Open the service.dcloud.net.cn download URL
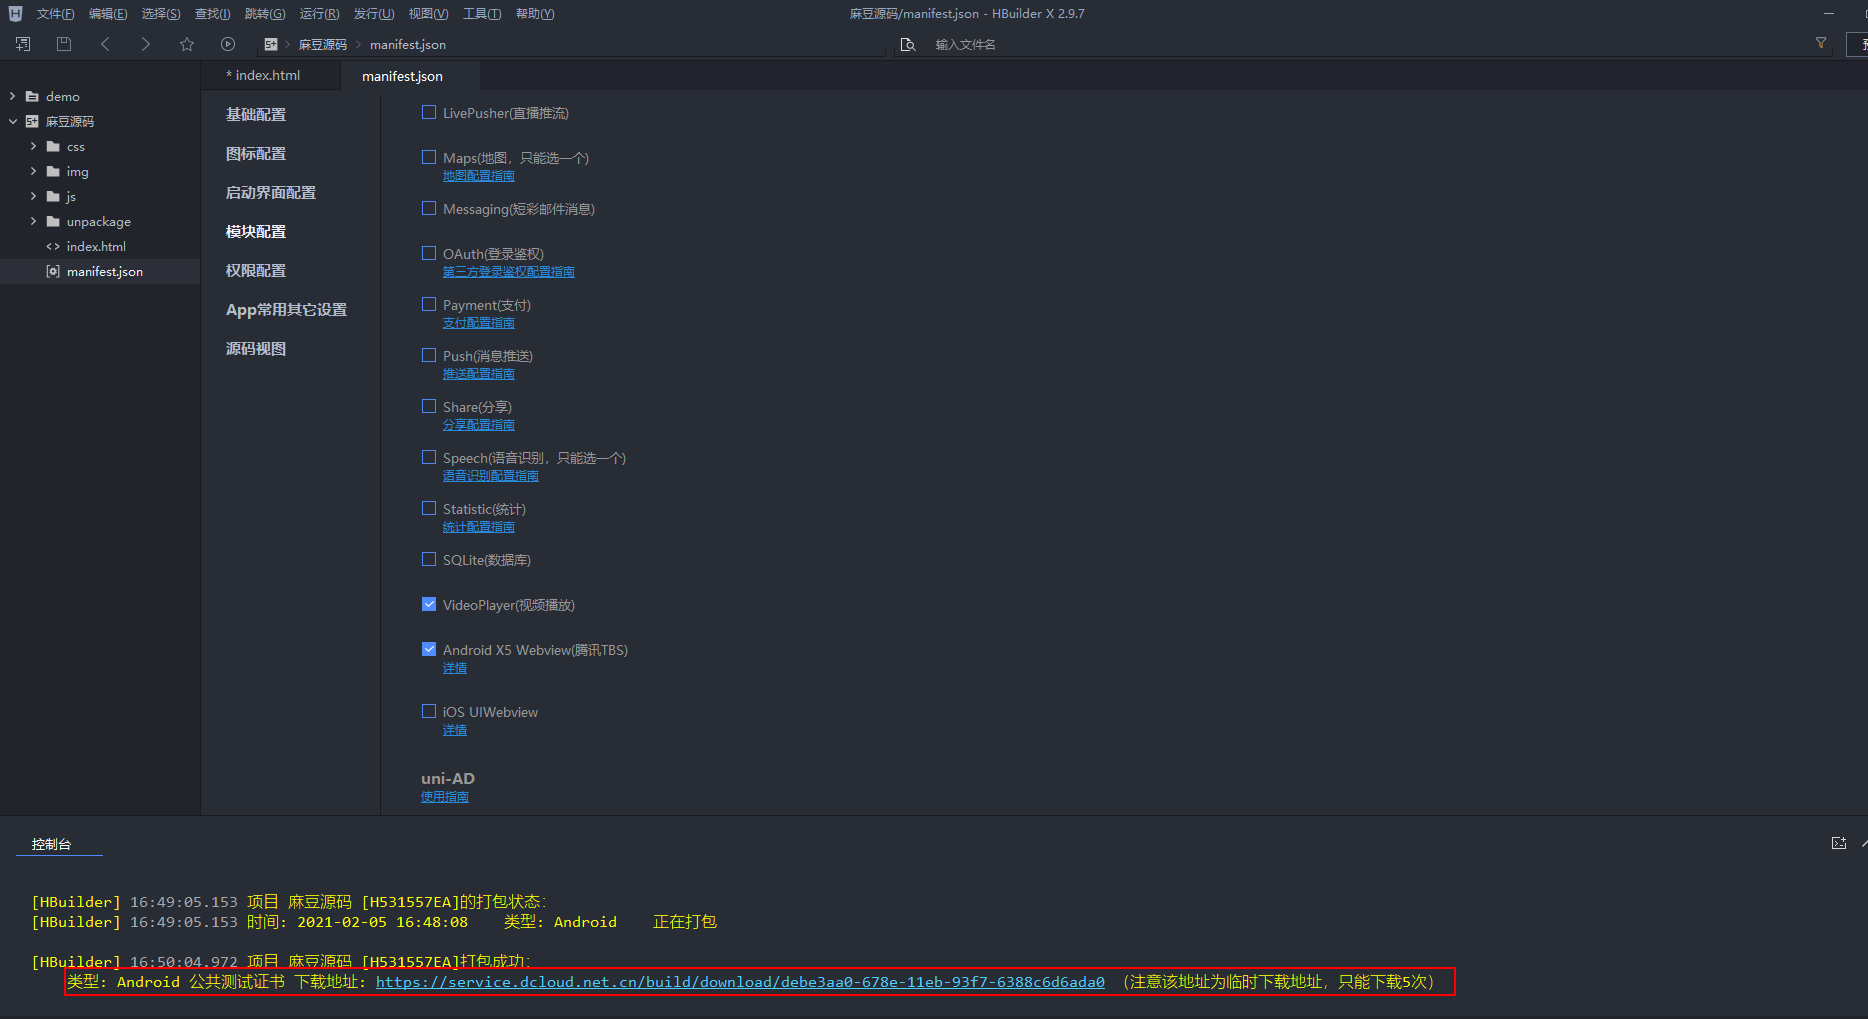 (740, 982)
